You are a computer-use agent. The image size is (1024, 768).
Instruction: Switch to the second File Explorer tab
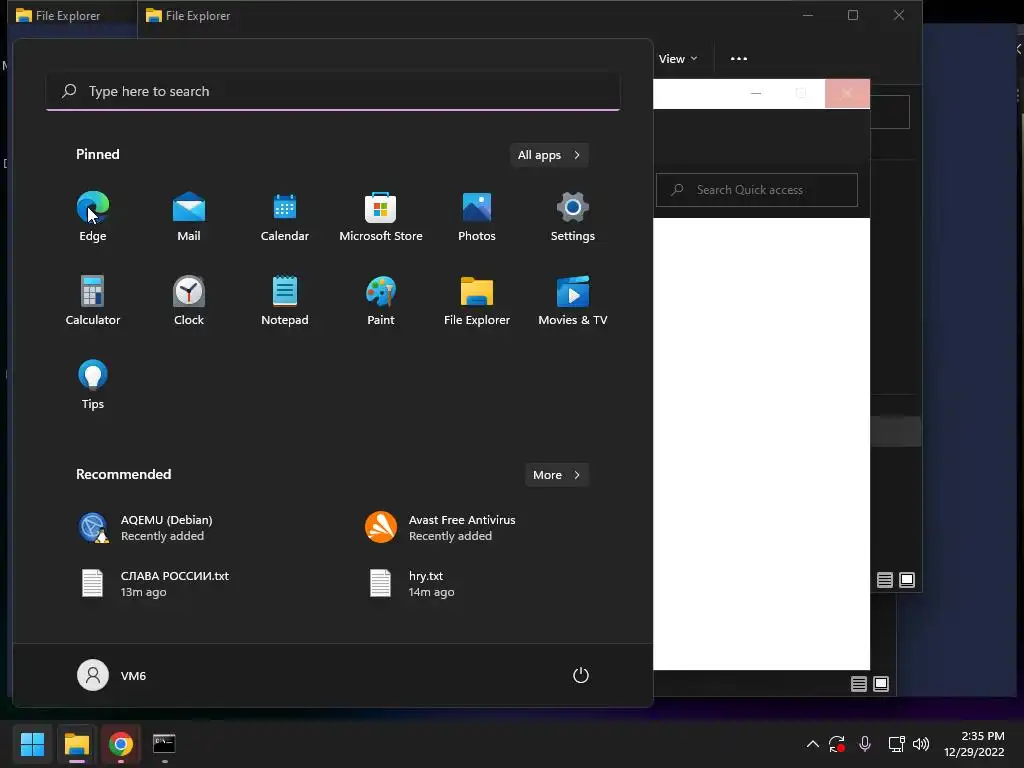pos(189,16)
